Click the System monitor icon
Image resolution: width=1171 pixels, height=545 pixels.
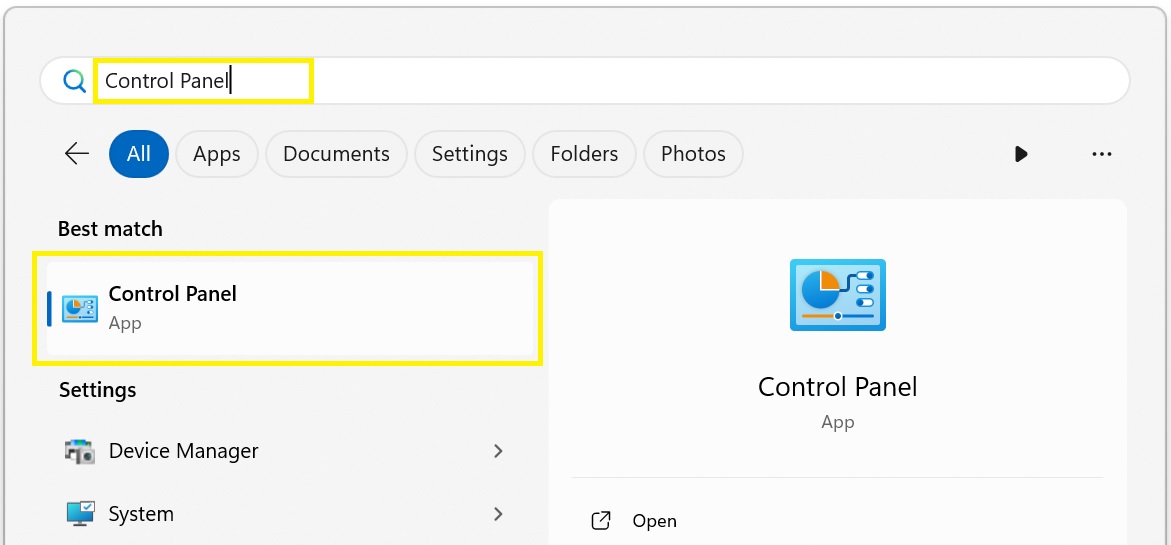[x=80, y=514]
